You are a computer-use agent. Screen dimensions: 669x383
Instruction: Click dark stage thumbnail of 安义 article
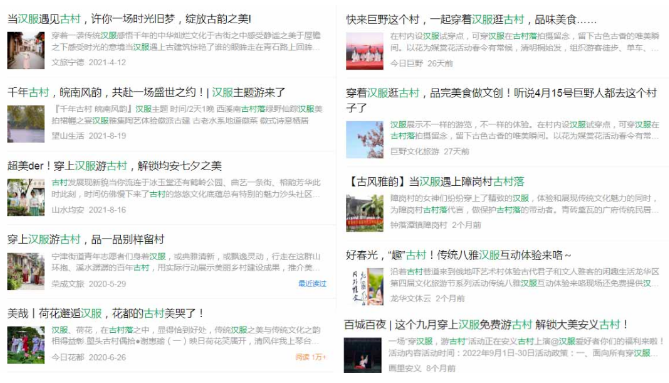tap(363, 355)
